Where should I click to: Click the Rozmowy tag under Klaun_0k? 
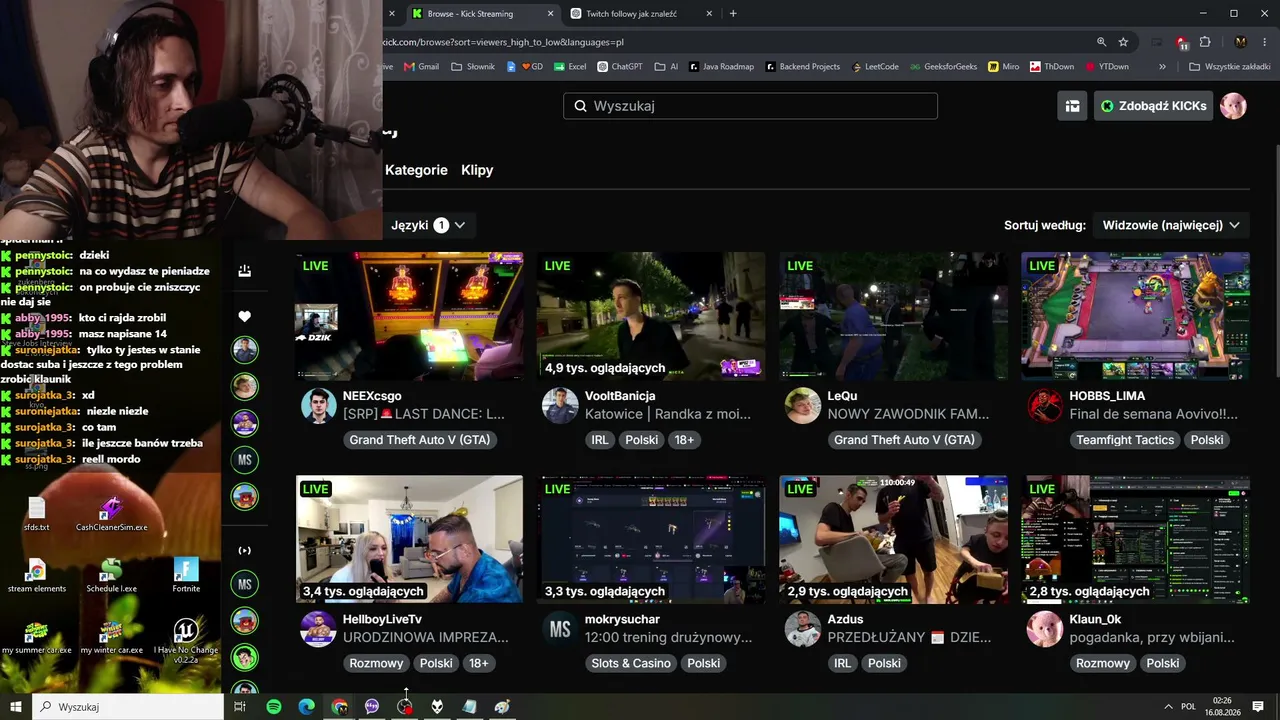pyautogui.click(x=1103, y=663)
